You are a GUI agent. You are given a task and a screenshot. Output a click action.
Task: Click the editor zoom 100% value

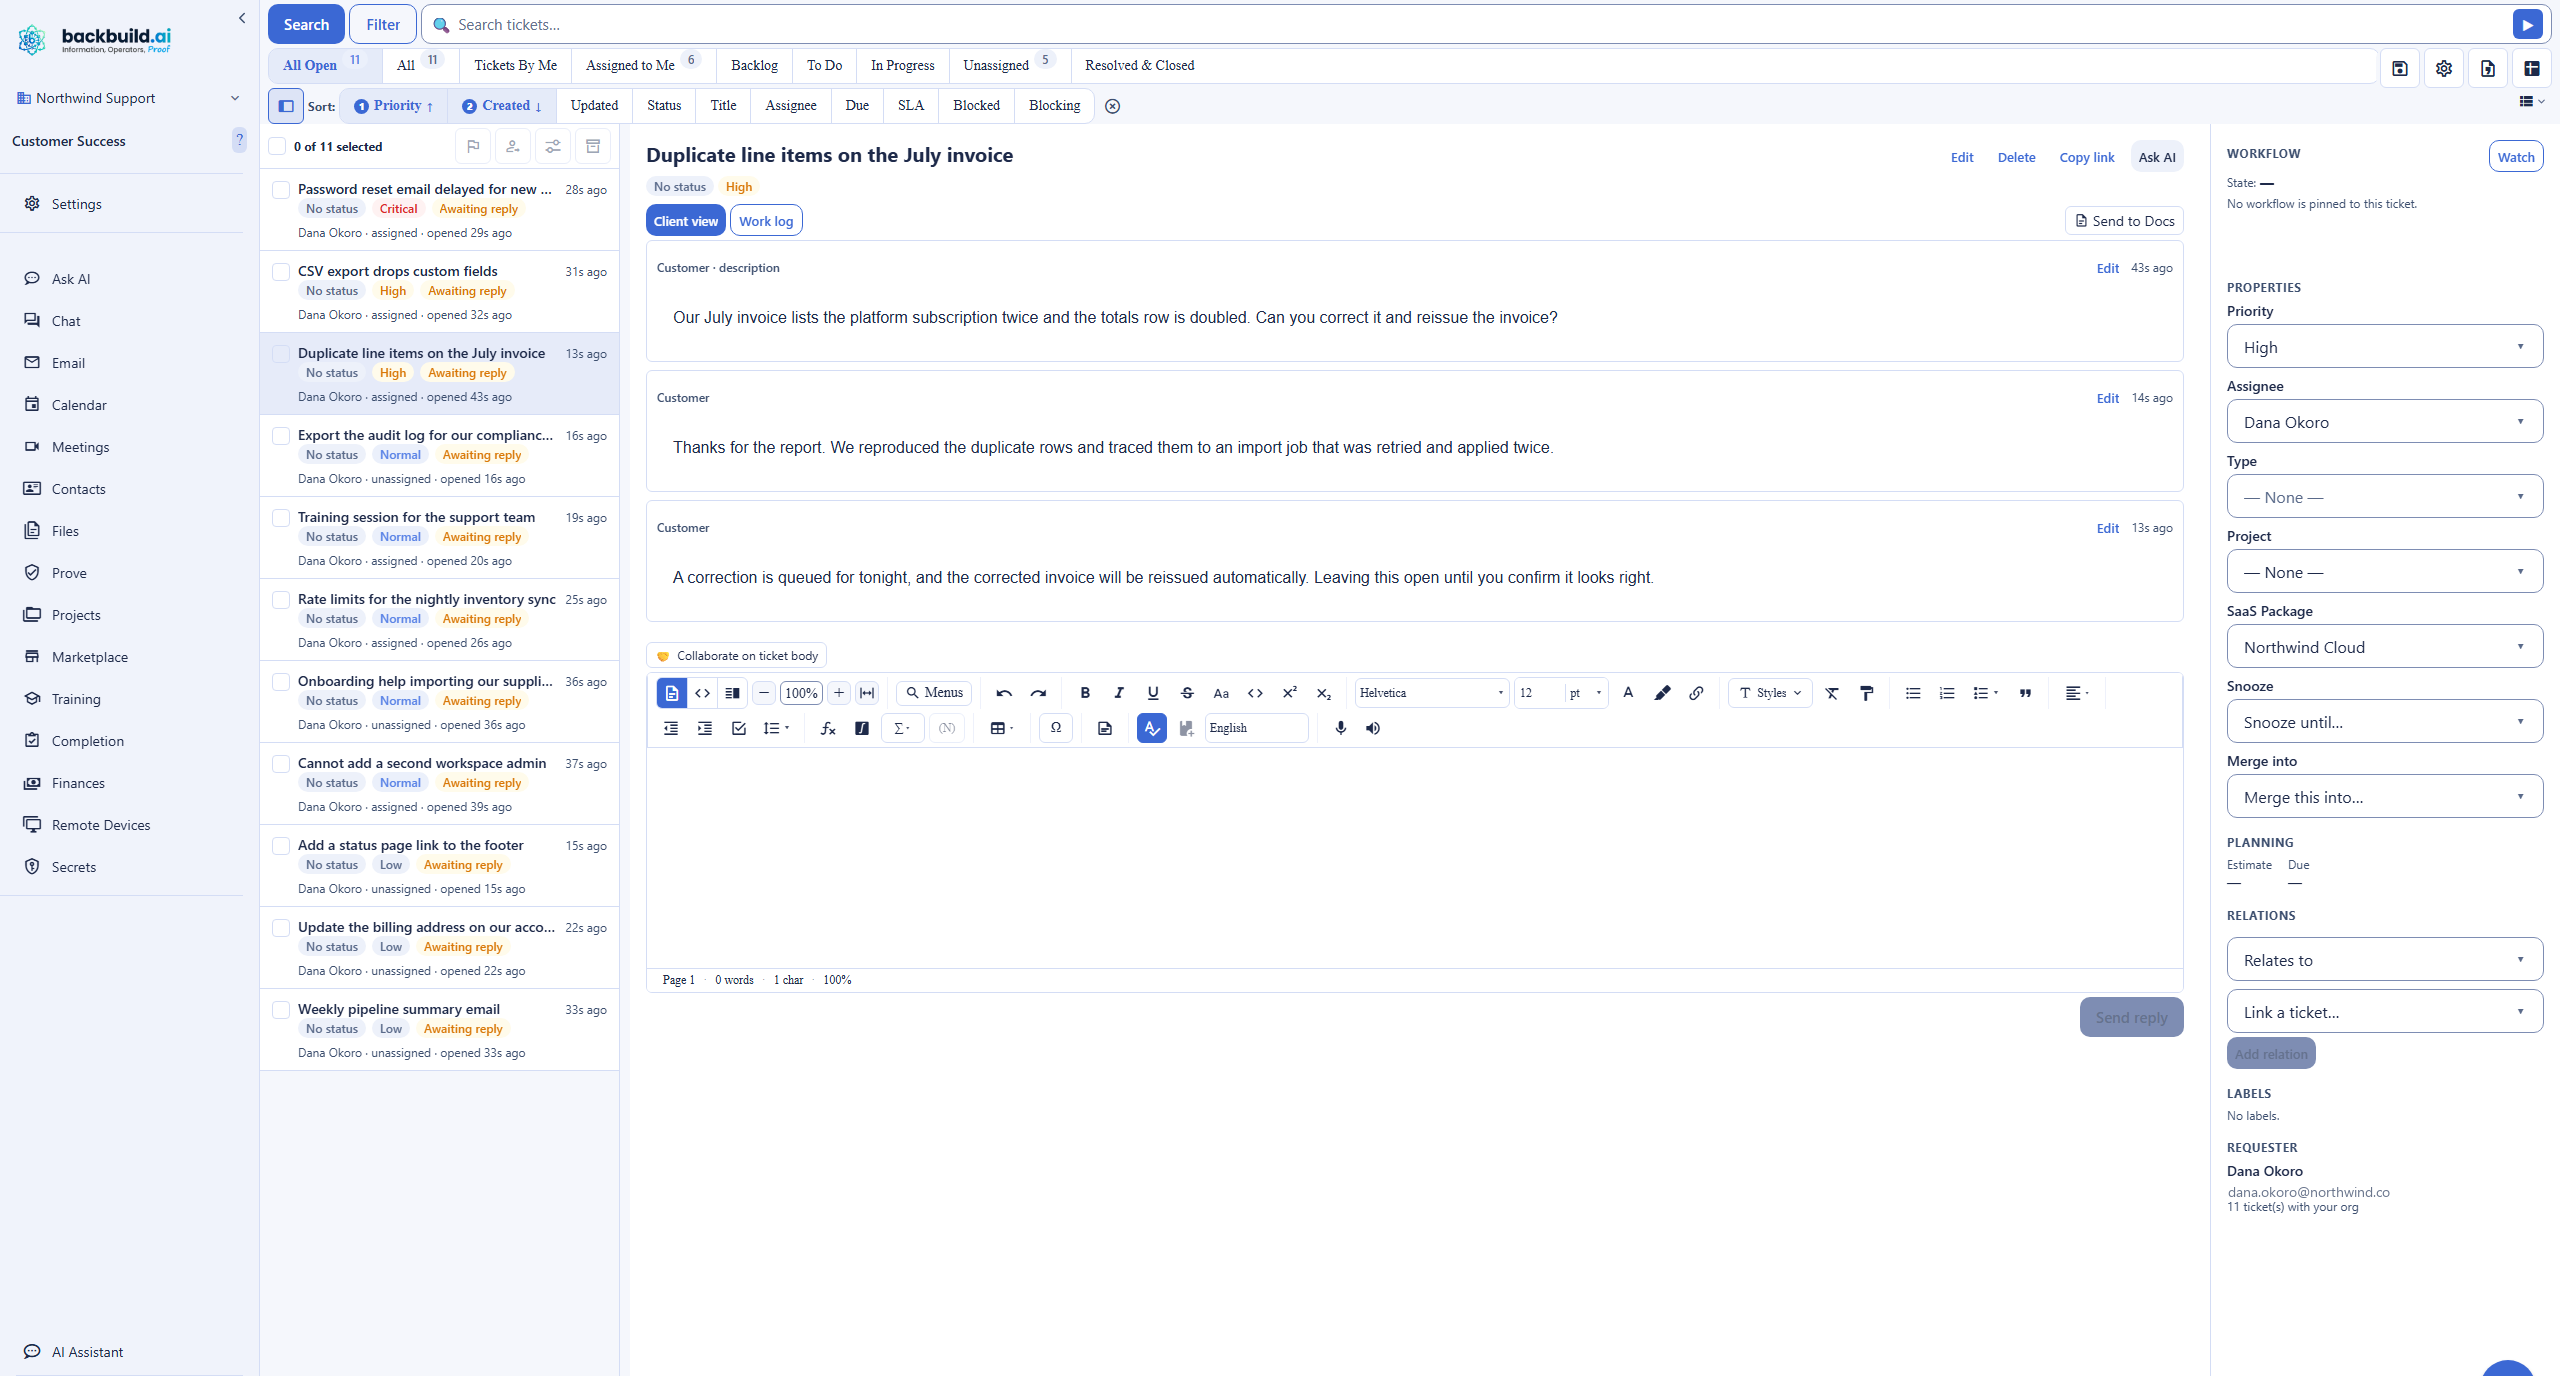tap(801, 693)
